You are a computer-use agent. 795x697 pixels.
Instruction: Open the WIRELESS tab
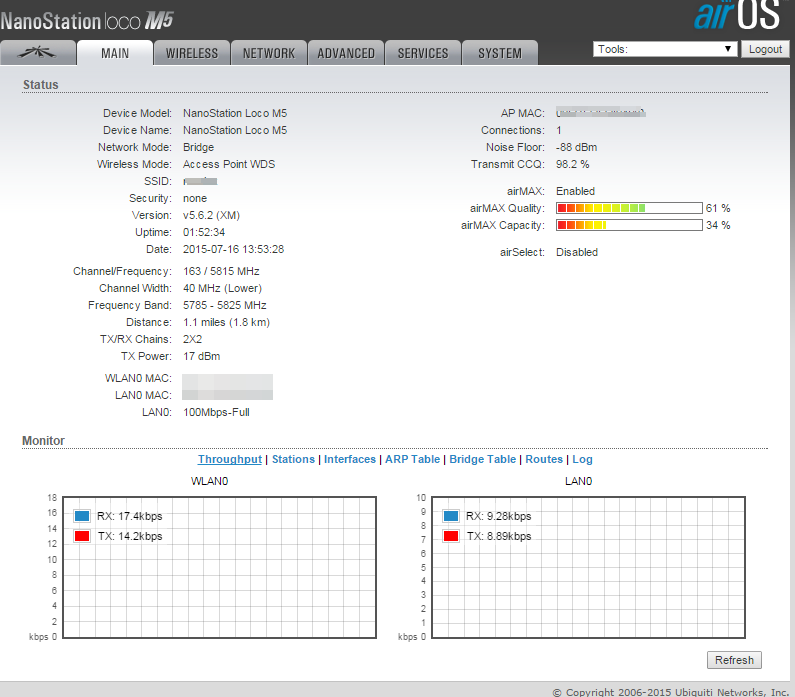[192, 53]
